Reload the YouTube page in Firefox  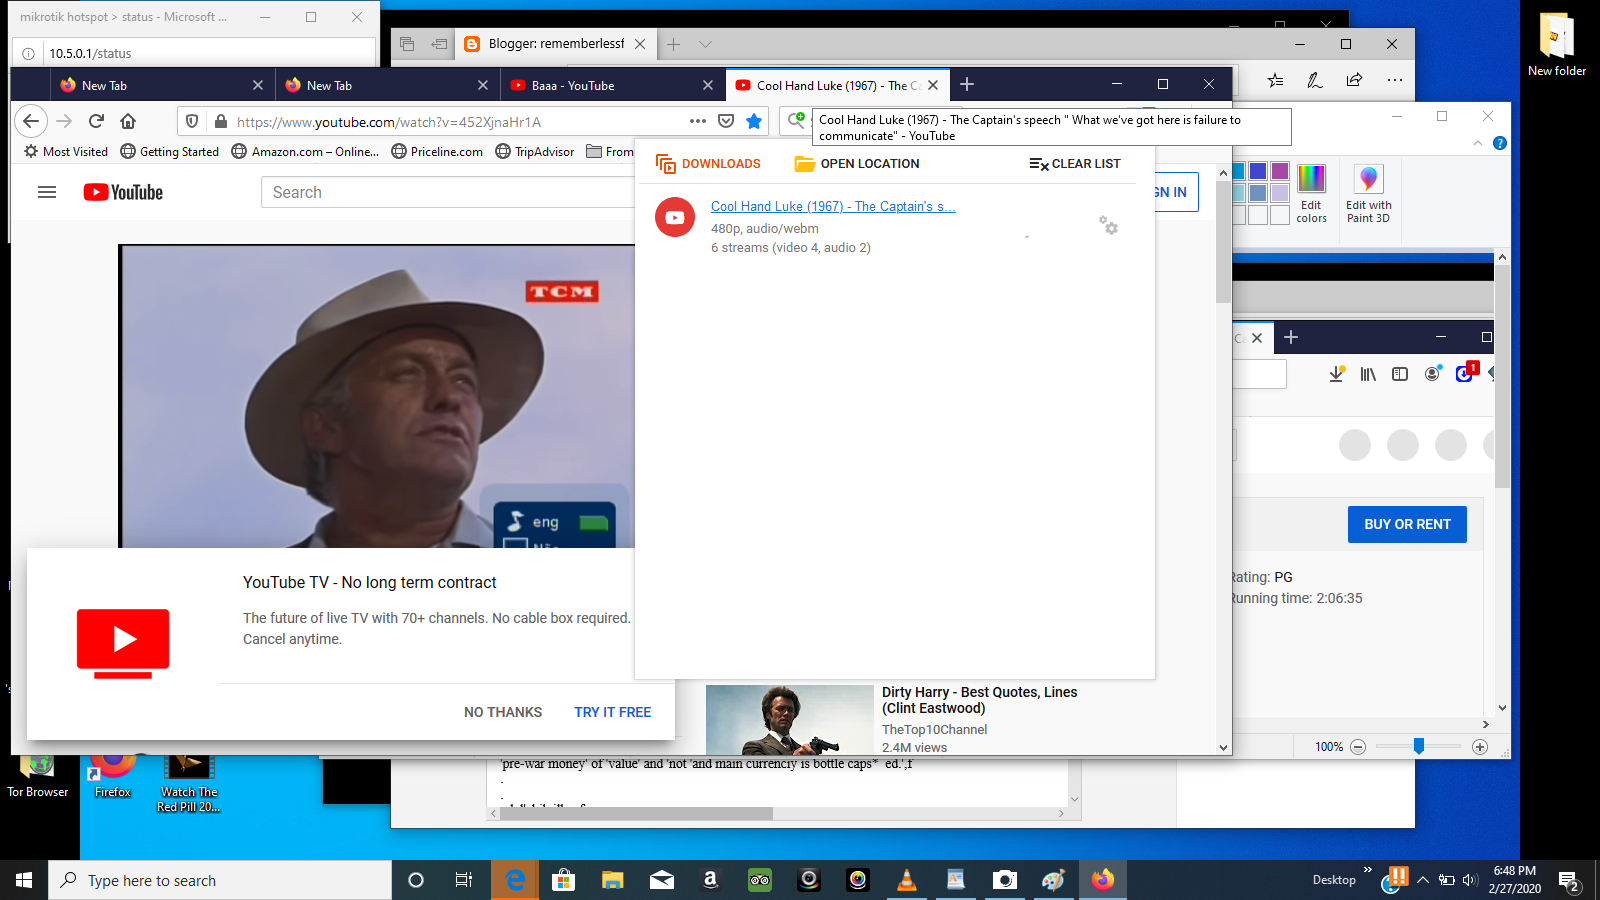pyautogui.click(x=96, y=121)
